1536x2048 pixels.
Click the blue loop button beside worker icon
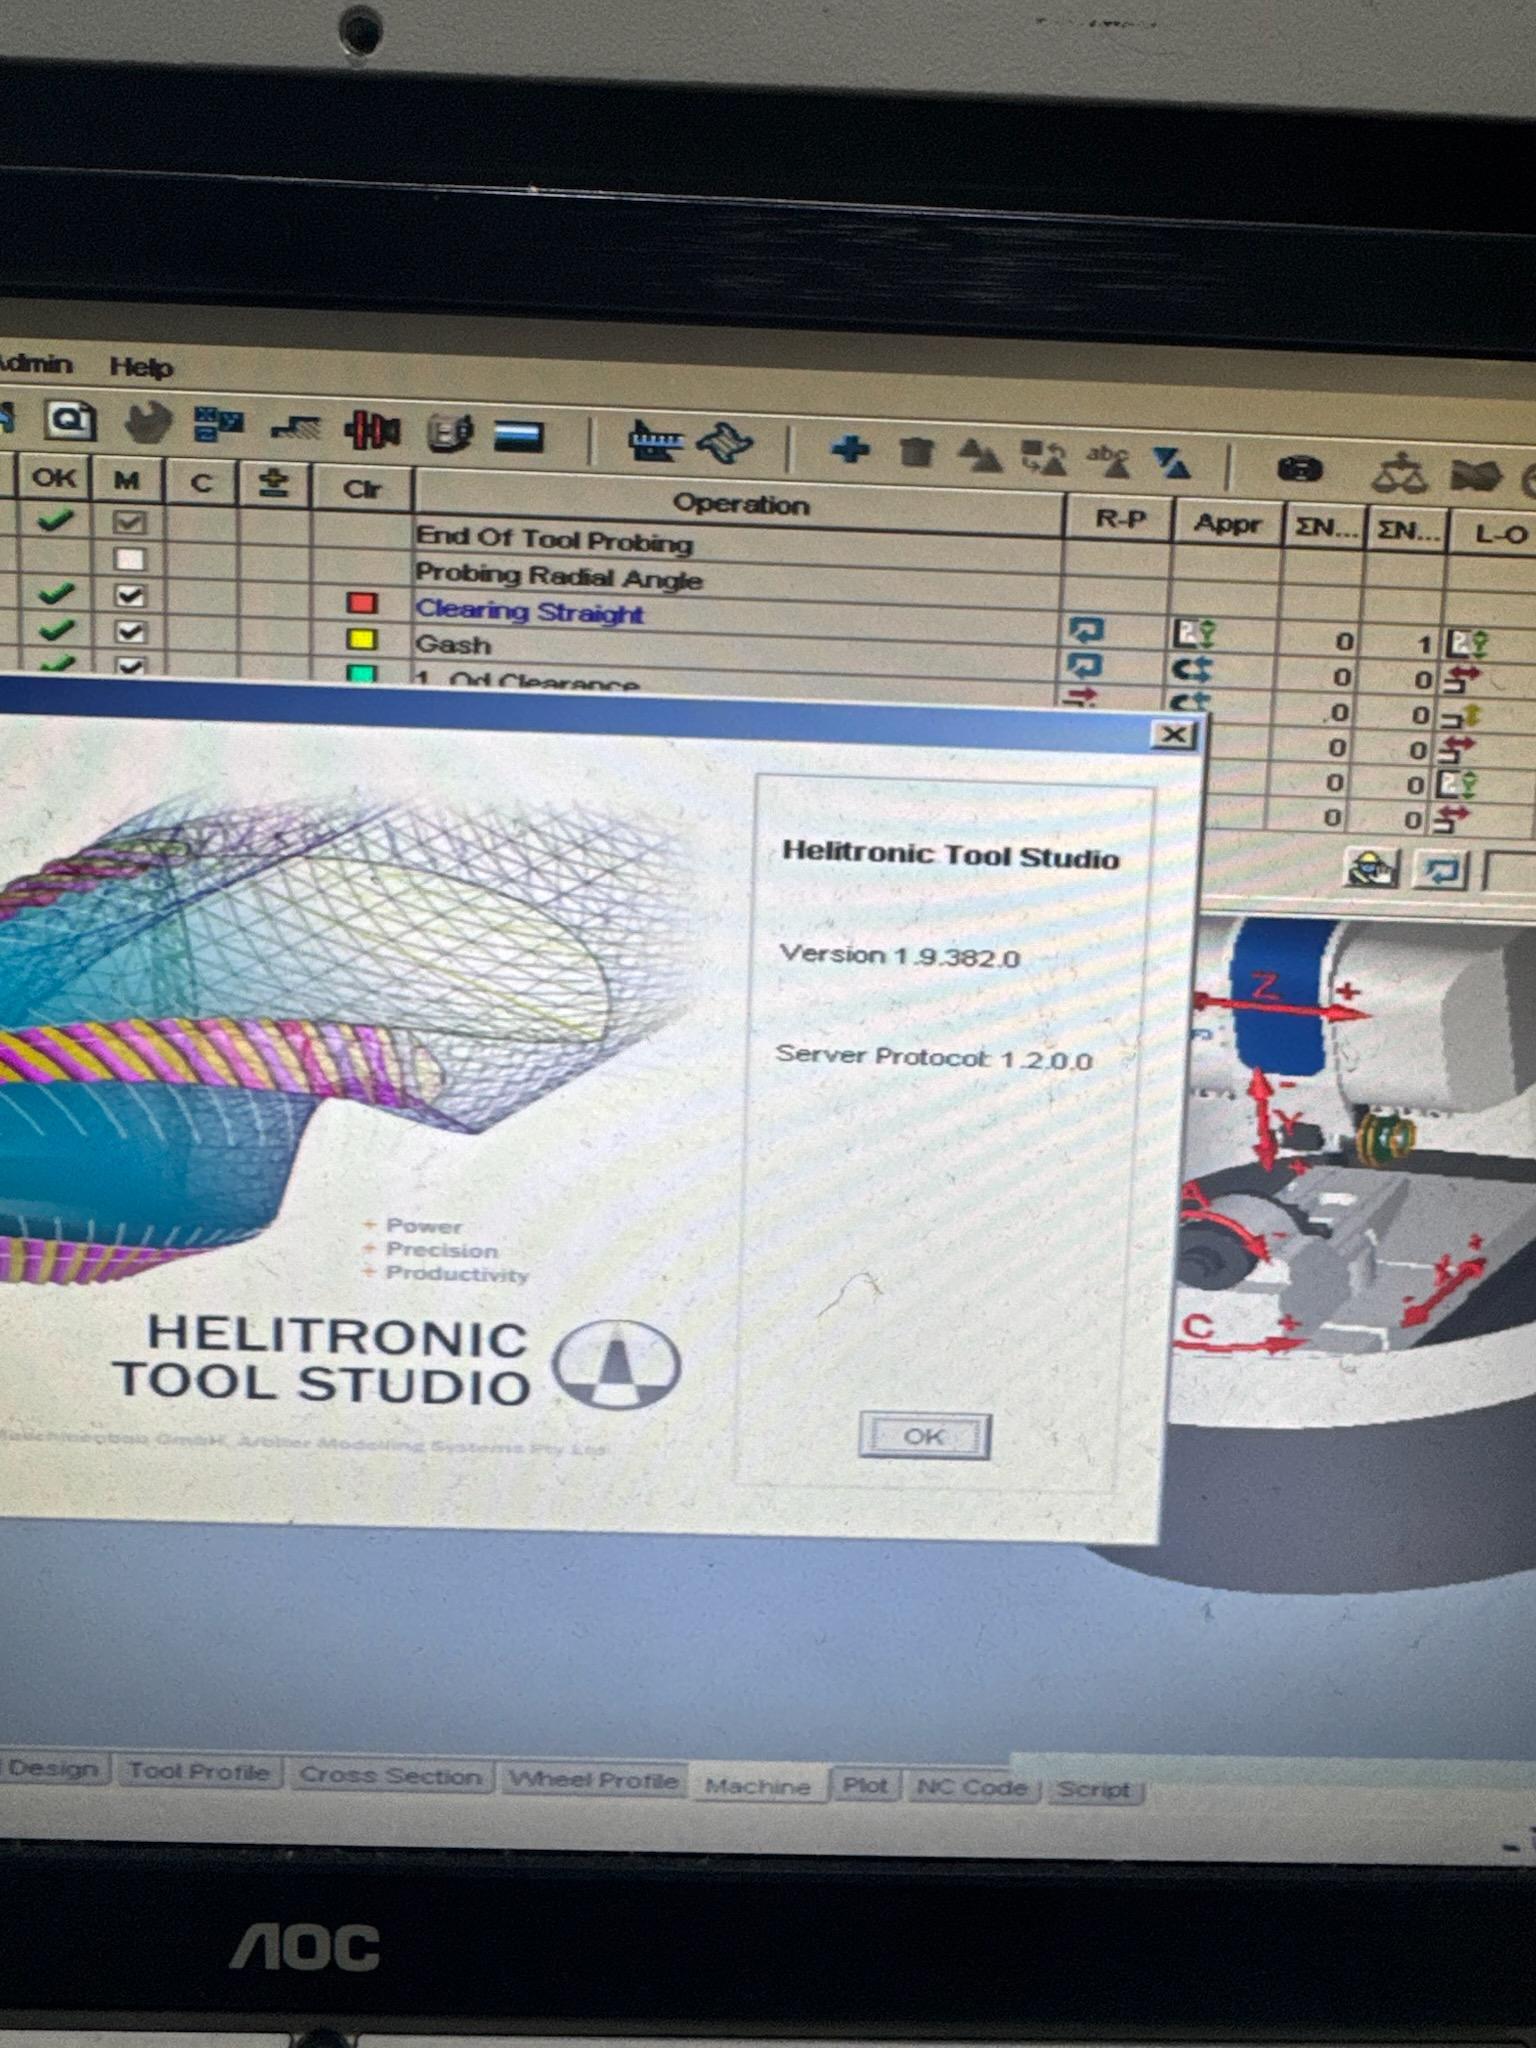1440,870
